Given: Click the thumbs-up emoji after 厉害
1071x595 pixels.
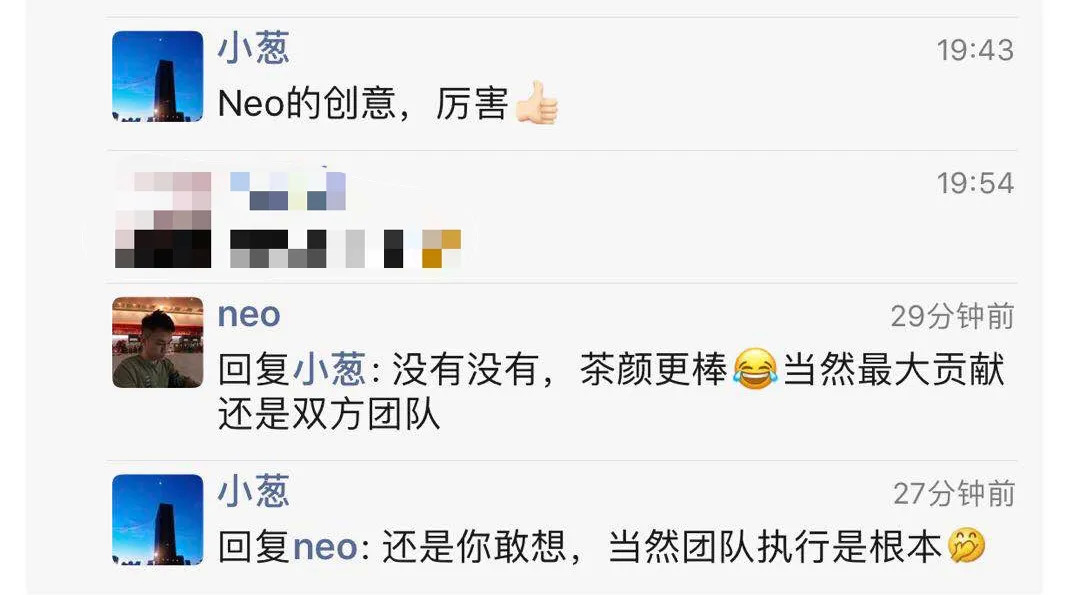Looking at the screenshot, I should coord(536,103).
